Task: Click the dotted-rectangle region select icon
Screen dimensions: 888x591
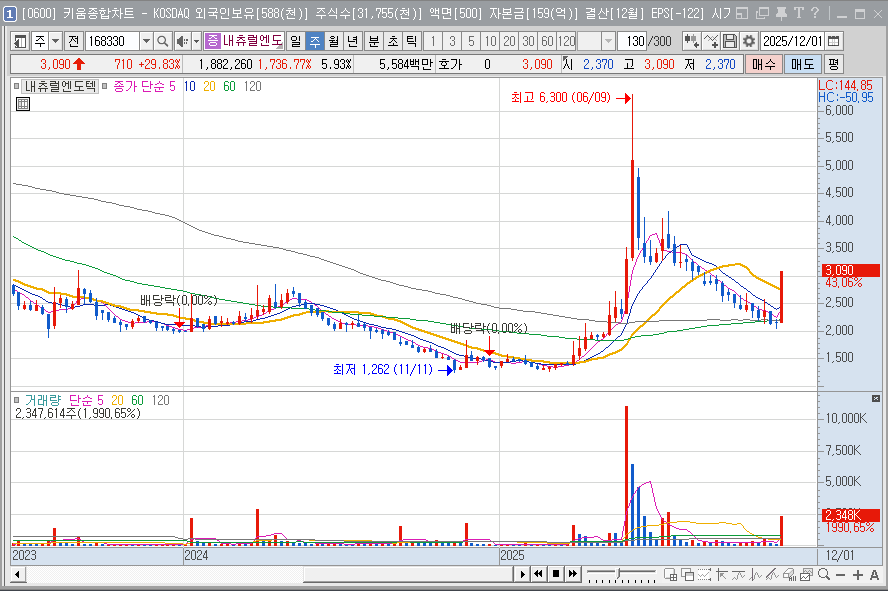Action: [704, 575]
